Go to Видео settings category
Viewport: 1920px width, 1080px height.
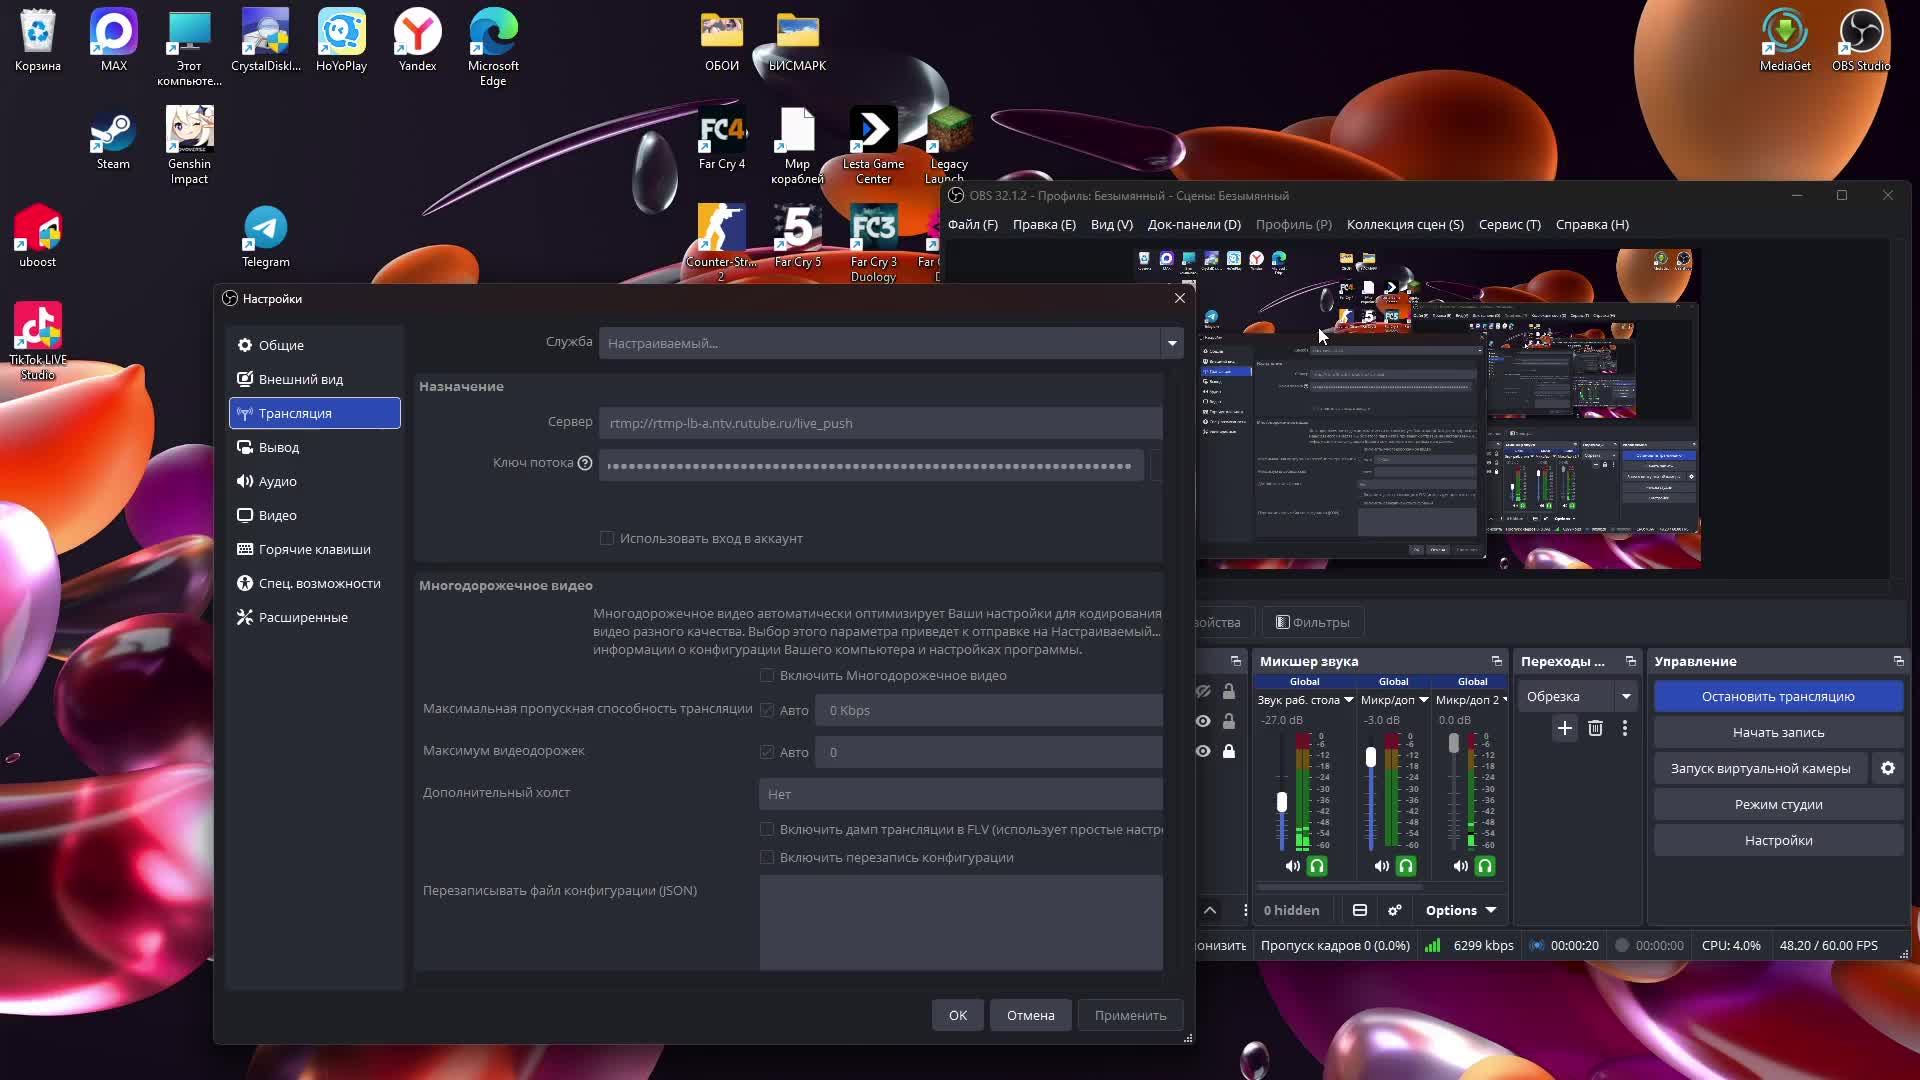(x=315, y=515)
